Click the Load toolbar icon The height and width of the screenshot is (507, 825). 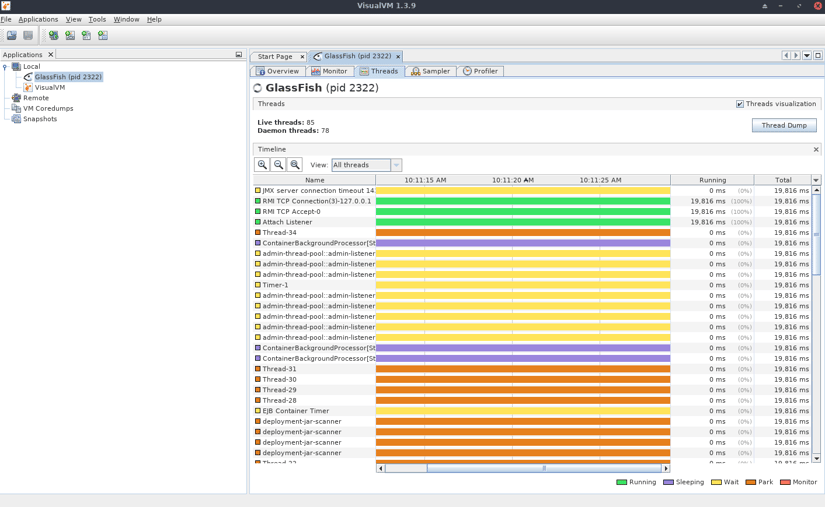[x=12, y=35]
